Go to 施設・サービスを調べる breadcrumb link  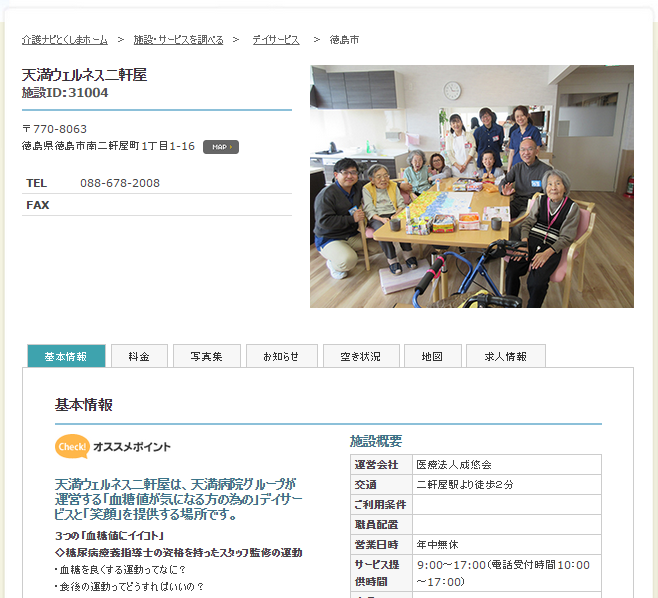[x=178, y=39]
